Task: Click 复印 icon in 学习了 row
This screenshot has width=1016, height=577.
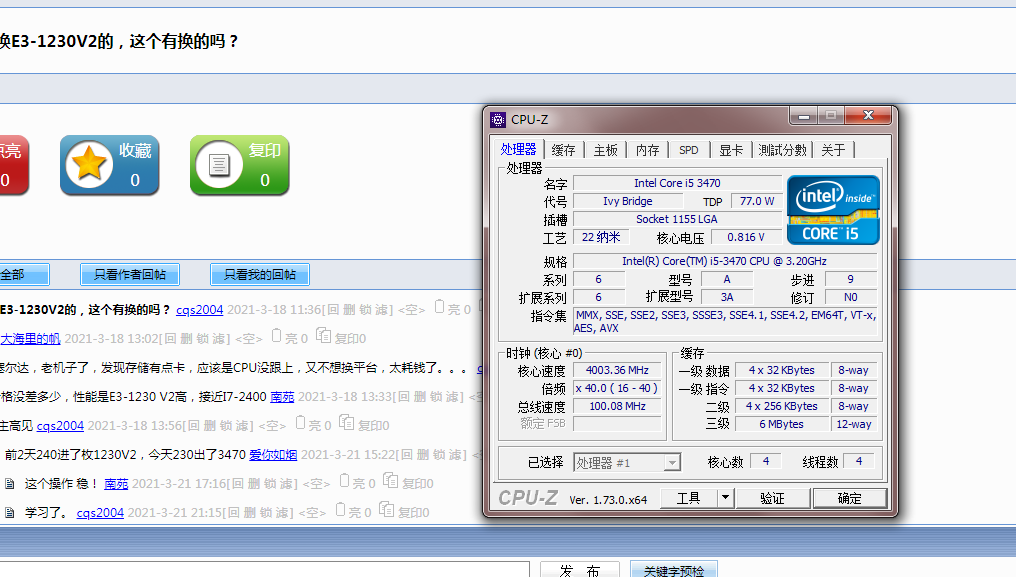Action: pyautogui.click(x=387, y=510)
